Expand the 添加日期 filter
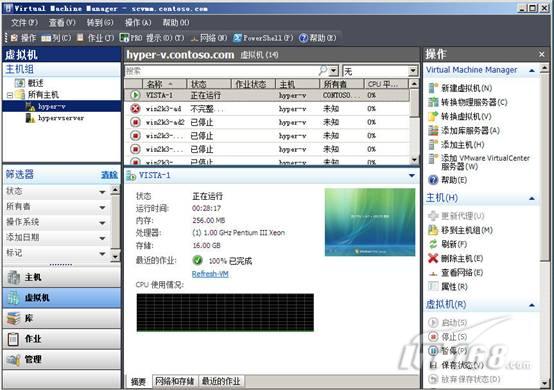Image resolution: width=554 pixels, height=390 pixels. (x=102, y=238)
